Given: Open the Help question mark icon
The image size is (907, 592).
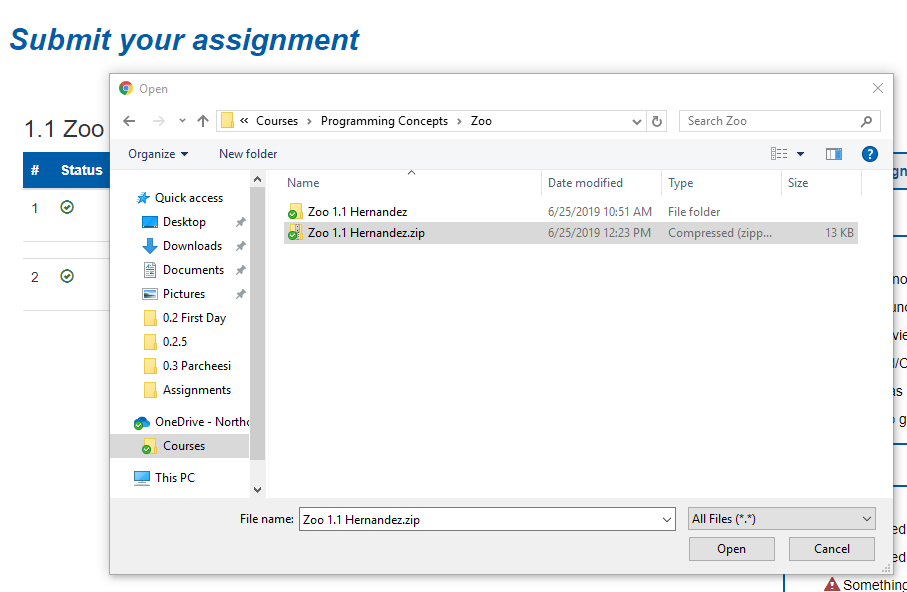Looking at the screenshot, I should (870, 154).
